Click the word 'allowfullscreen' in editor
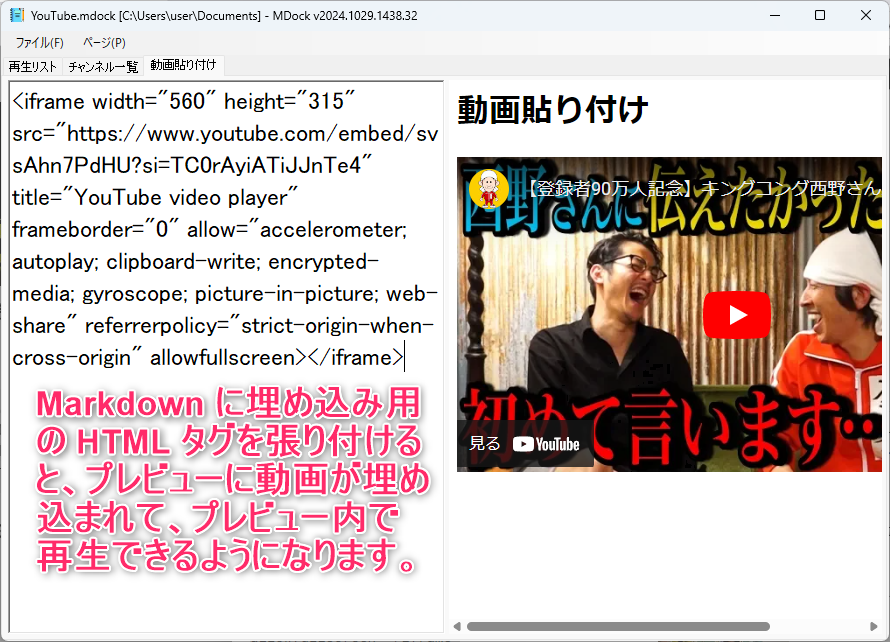Image resolution: width=890 pixels, height=642 pixels. pos(223,358)
